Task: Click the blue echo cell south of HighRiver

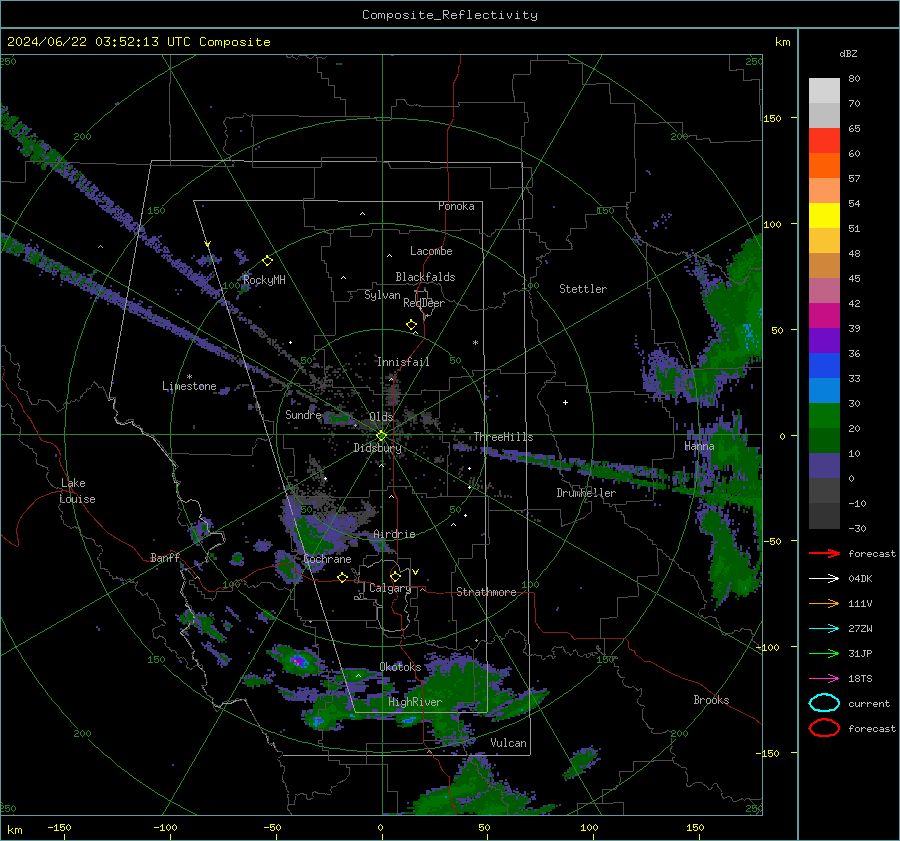Action: pyautogui.click(x=408, y=719)
